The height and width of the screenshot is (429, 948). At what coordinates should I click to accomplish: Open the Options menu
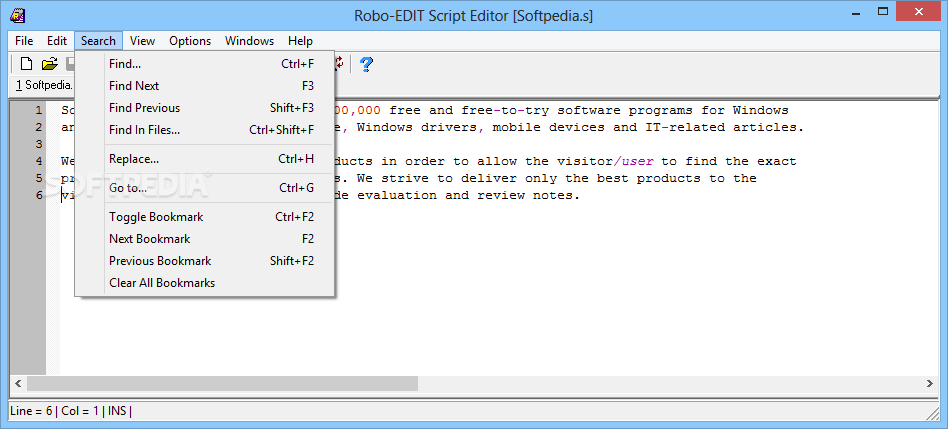(190, 41)
